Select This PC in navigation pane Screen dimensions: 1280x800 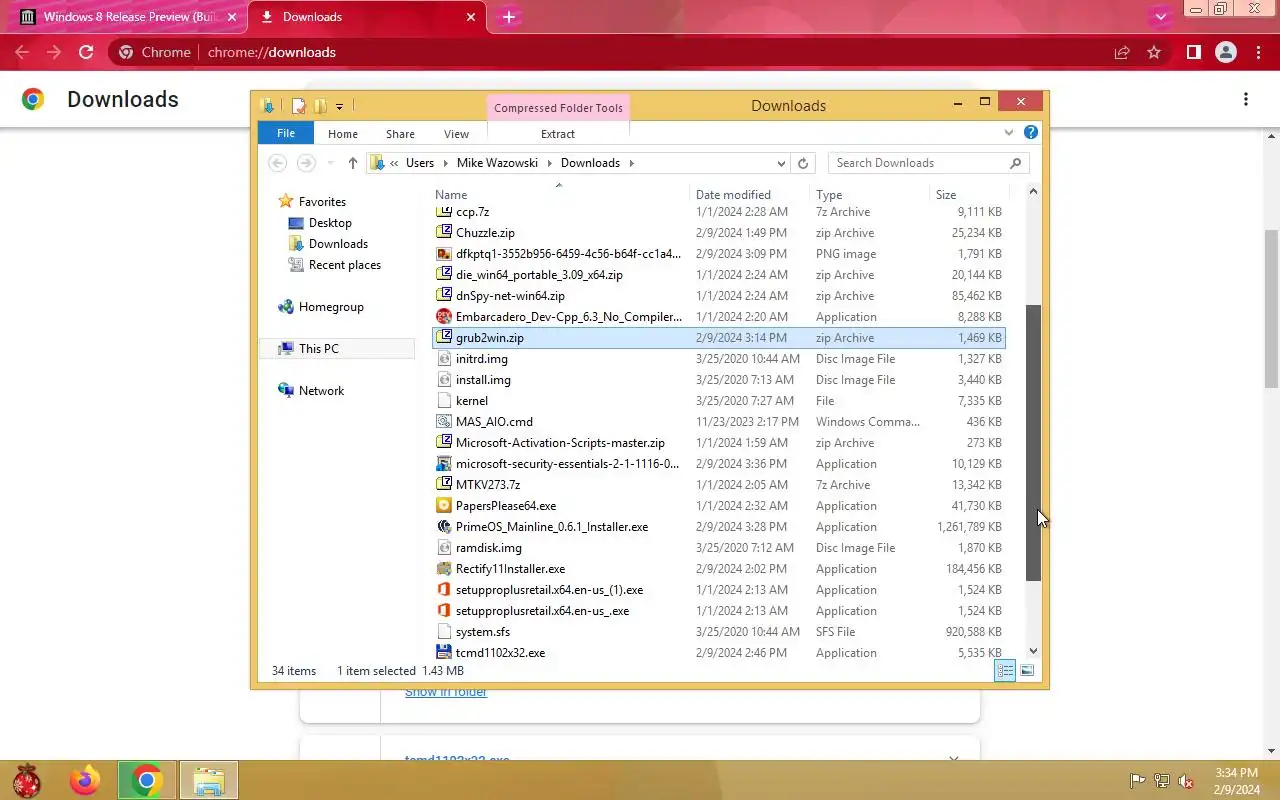click(318, 349)
